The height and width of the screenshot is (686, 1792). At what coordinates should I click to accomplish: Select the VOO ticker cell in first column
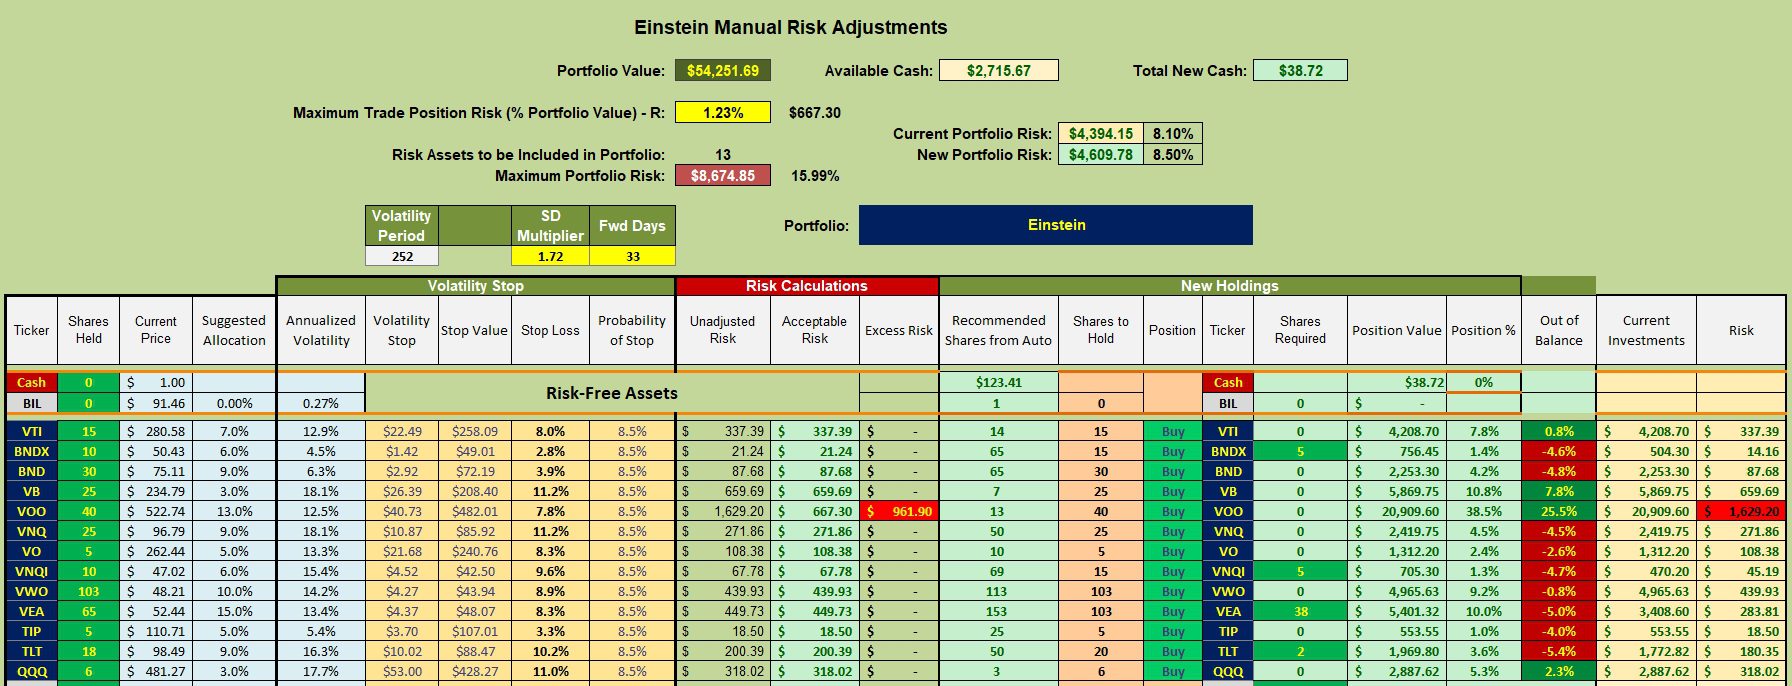pyautogui.click(x=31, y=511)
